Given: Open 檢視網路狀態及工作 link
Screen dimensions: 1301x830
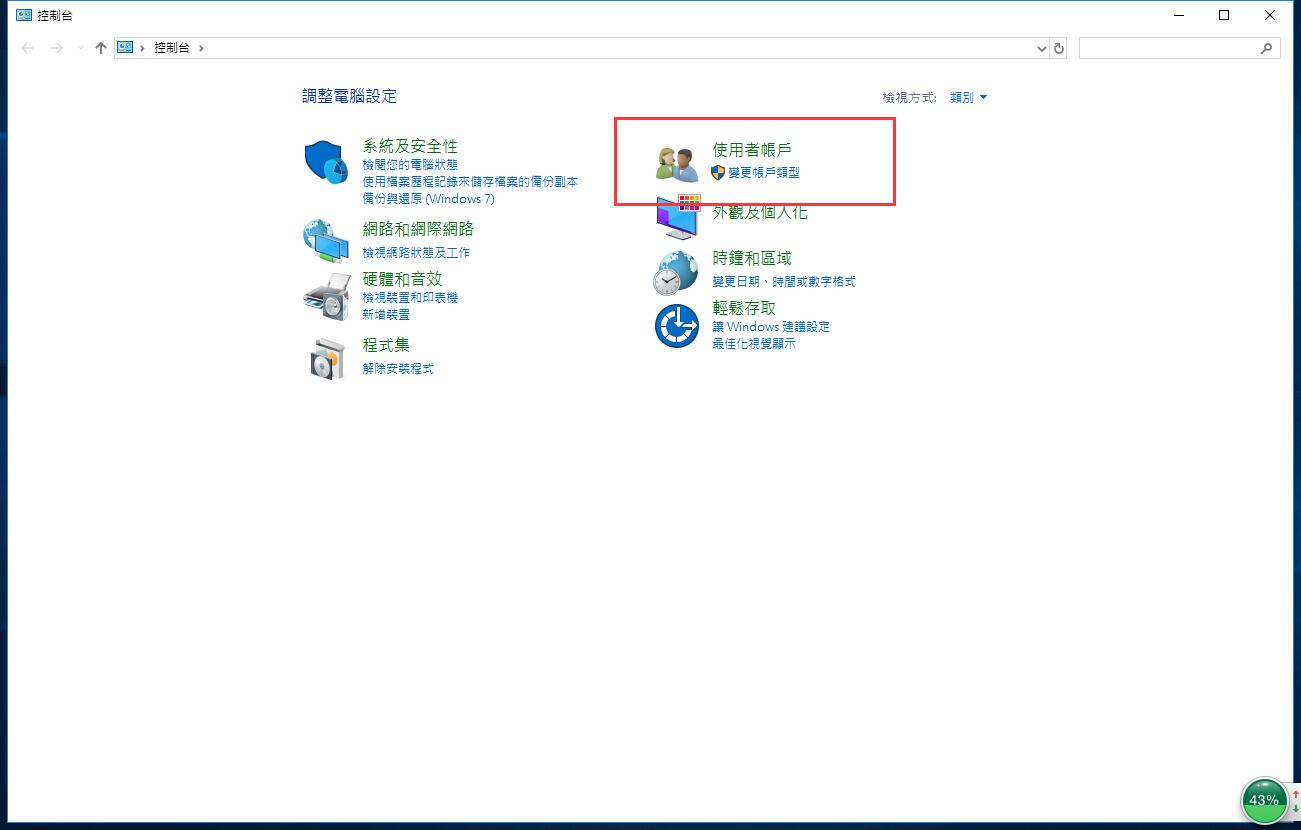Looking at the screenshot, I should [416, 252].
